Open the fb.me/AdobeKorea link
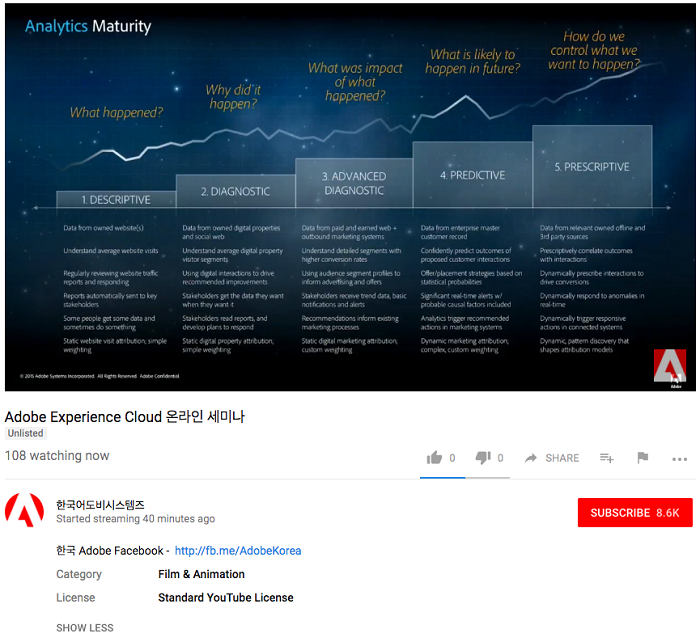700x642 pixels. [238, 551]
